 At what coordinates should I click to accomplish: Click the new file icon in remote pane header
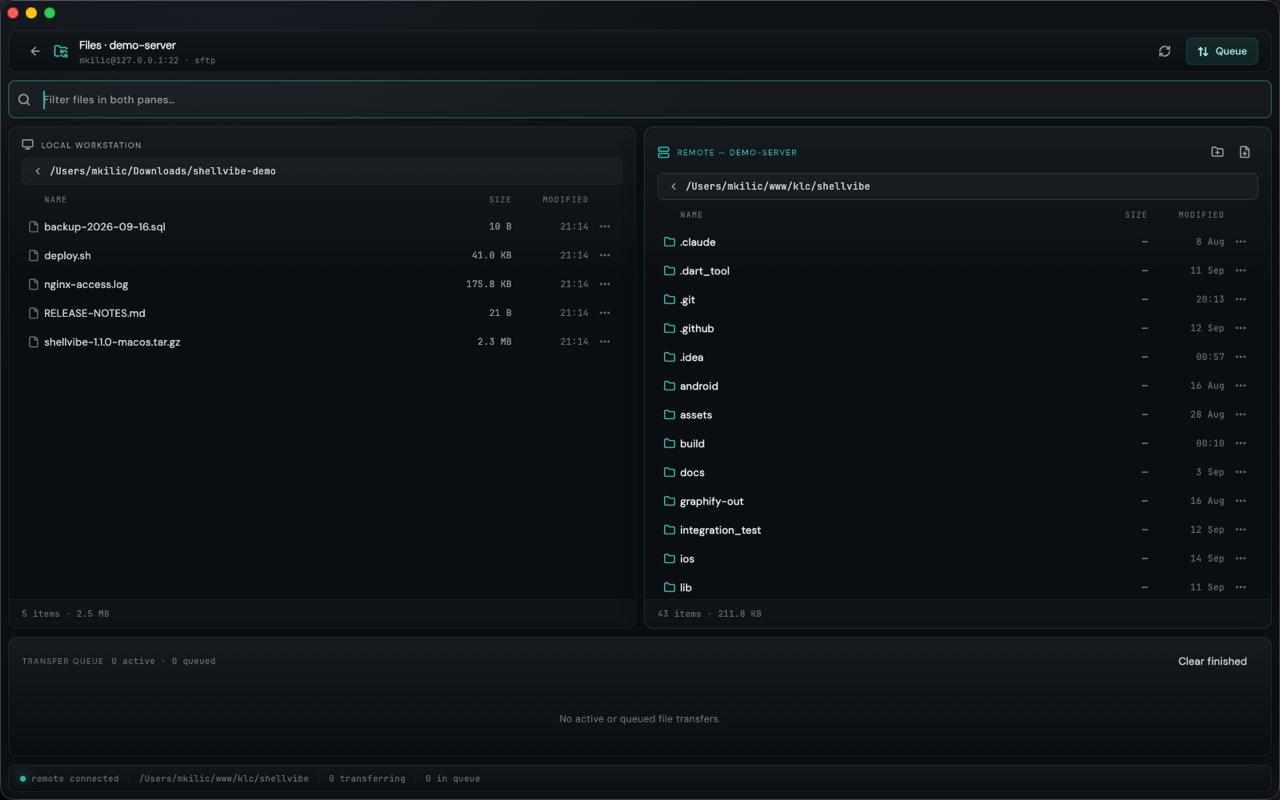[1245, 152]
